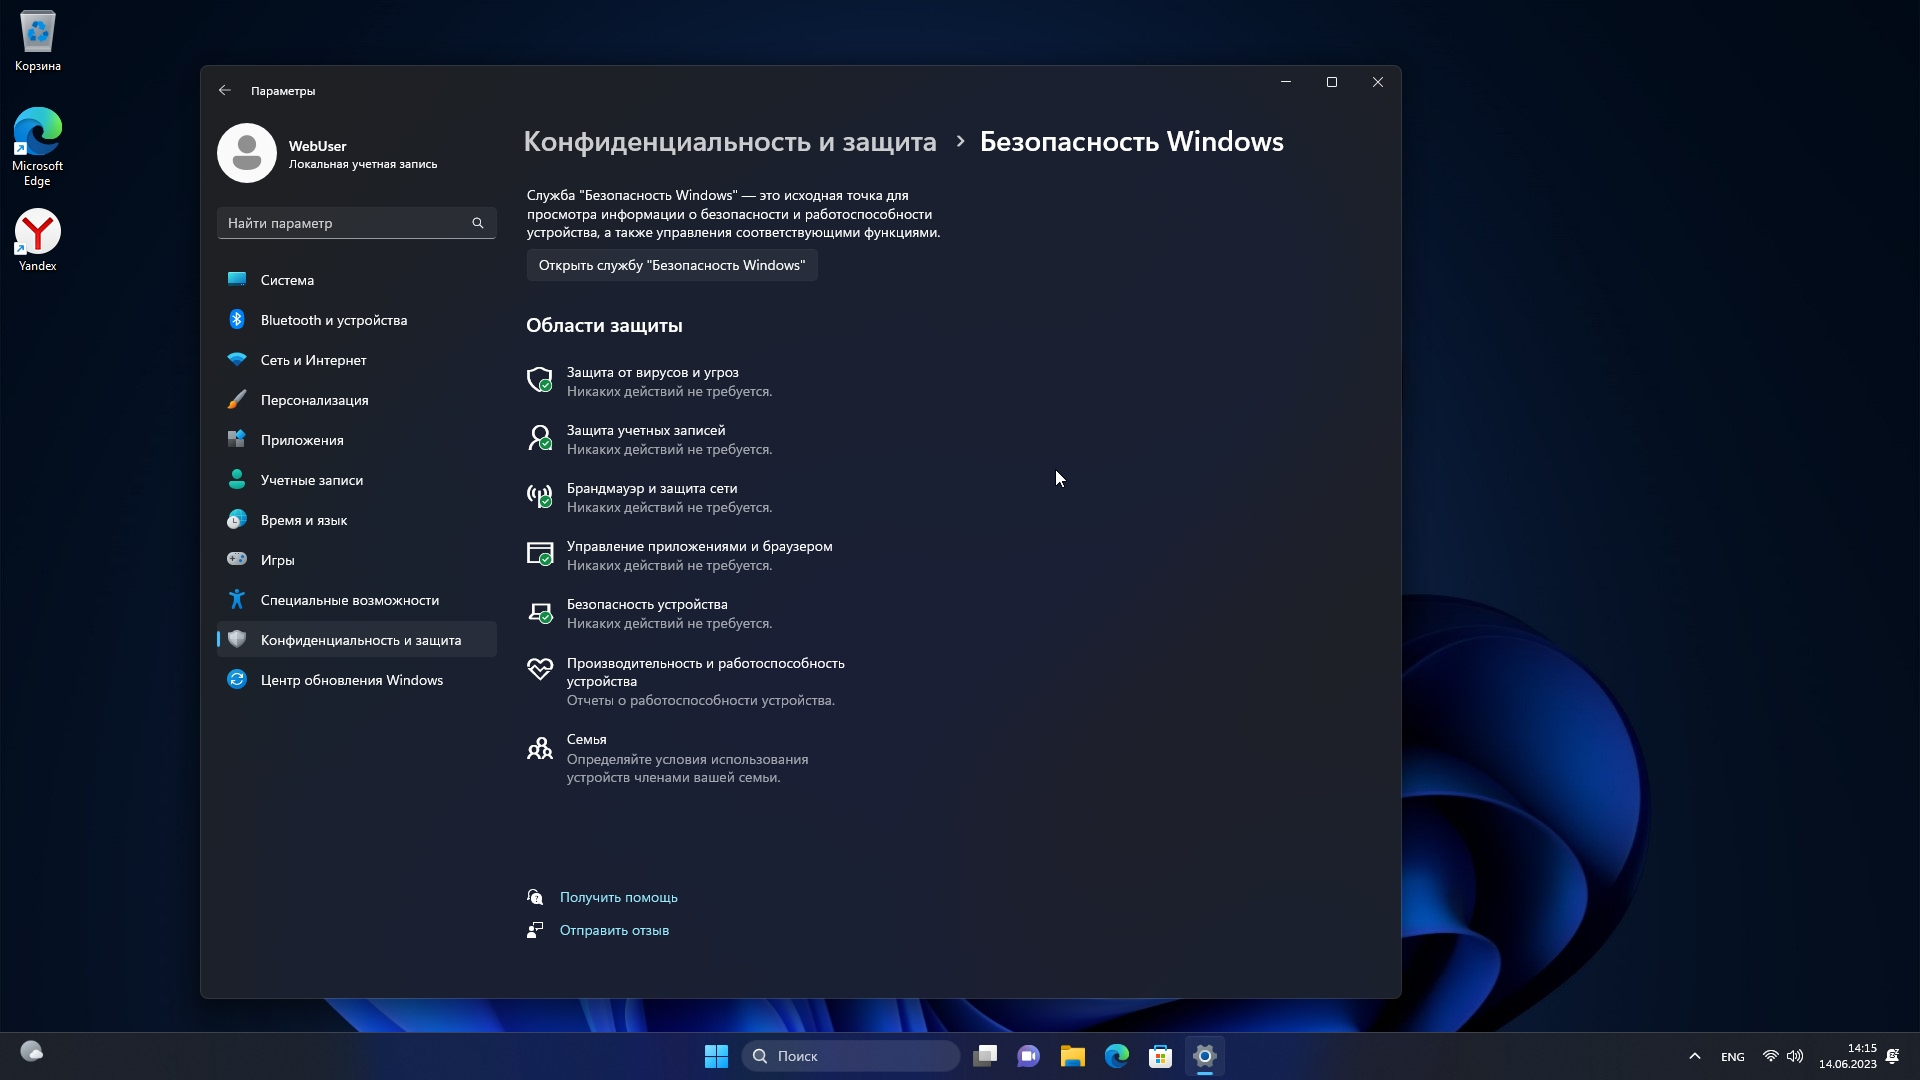Select Центр обновления Windows in sidebar
This screenshot has width=1920, height=1080.
351,680
